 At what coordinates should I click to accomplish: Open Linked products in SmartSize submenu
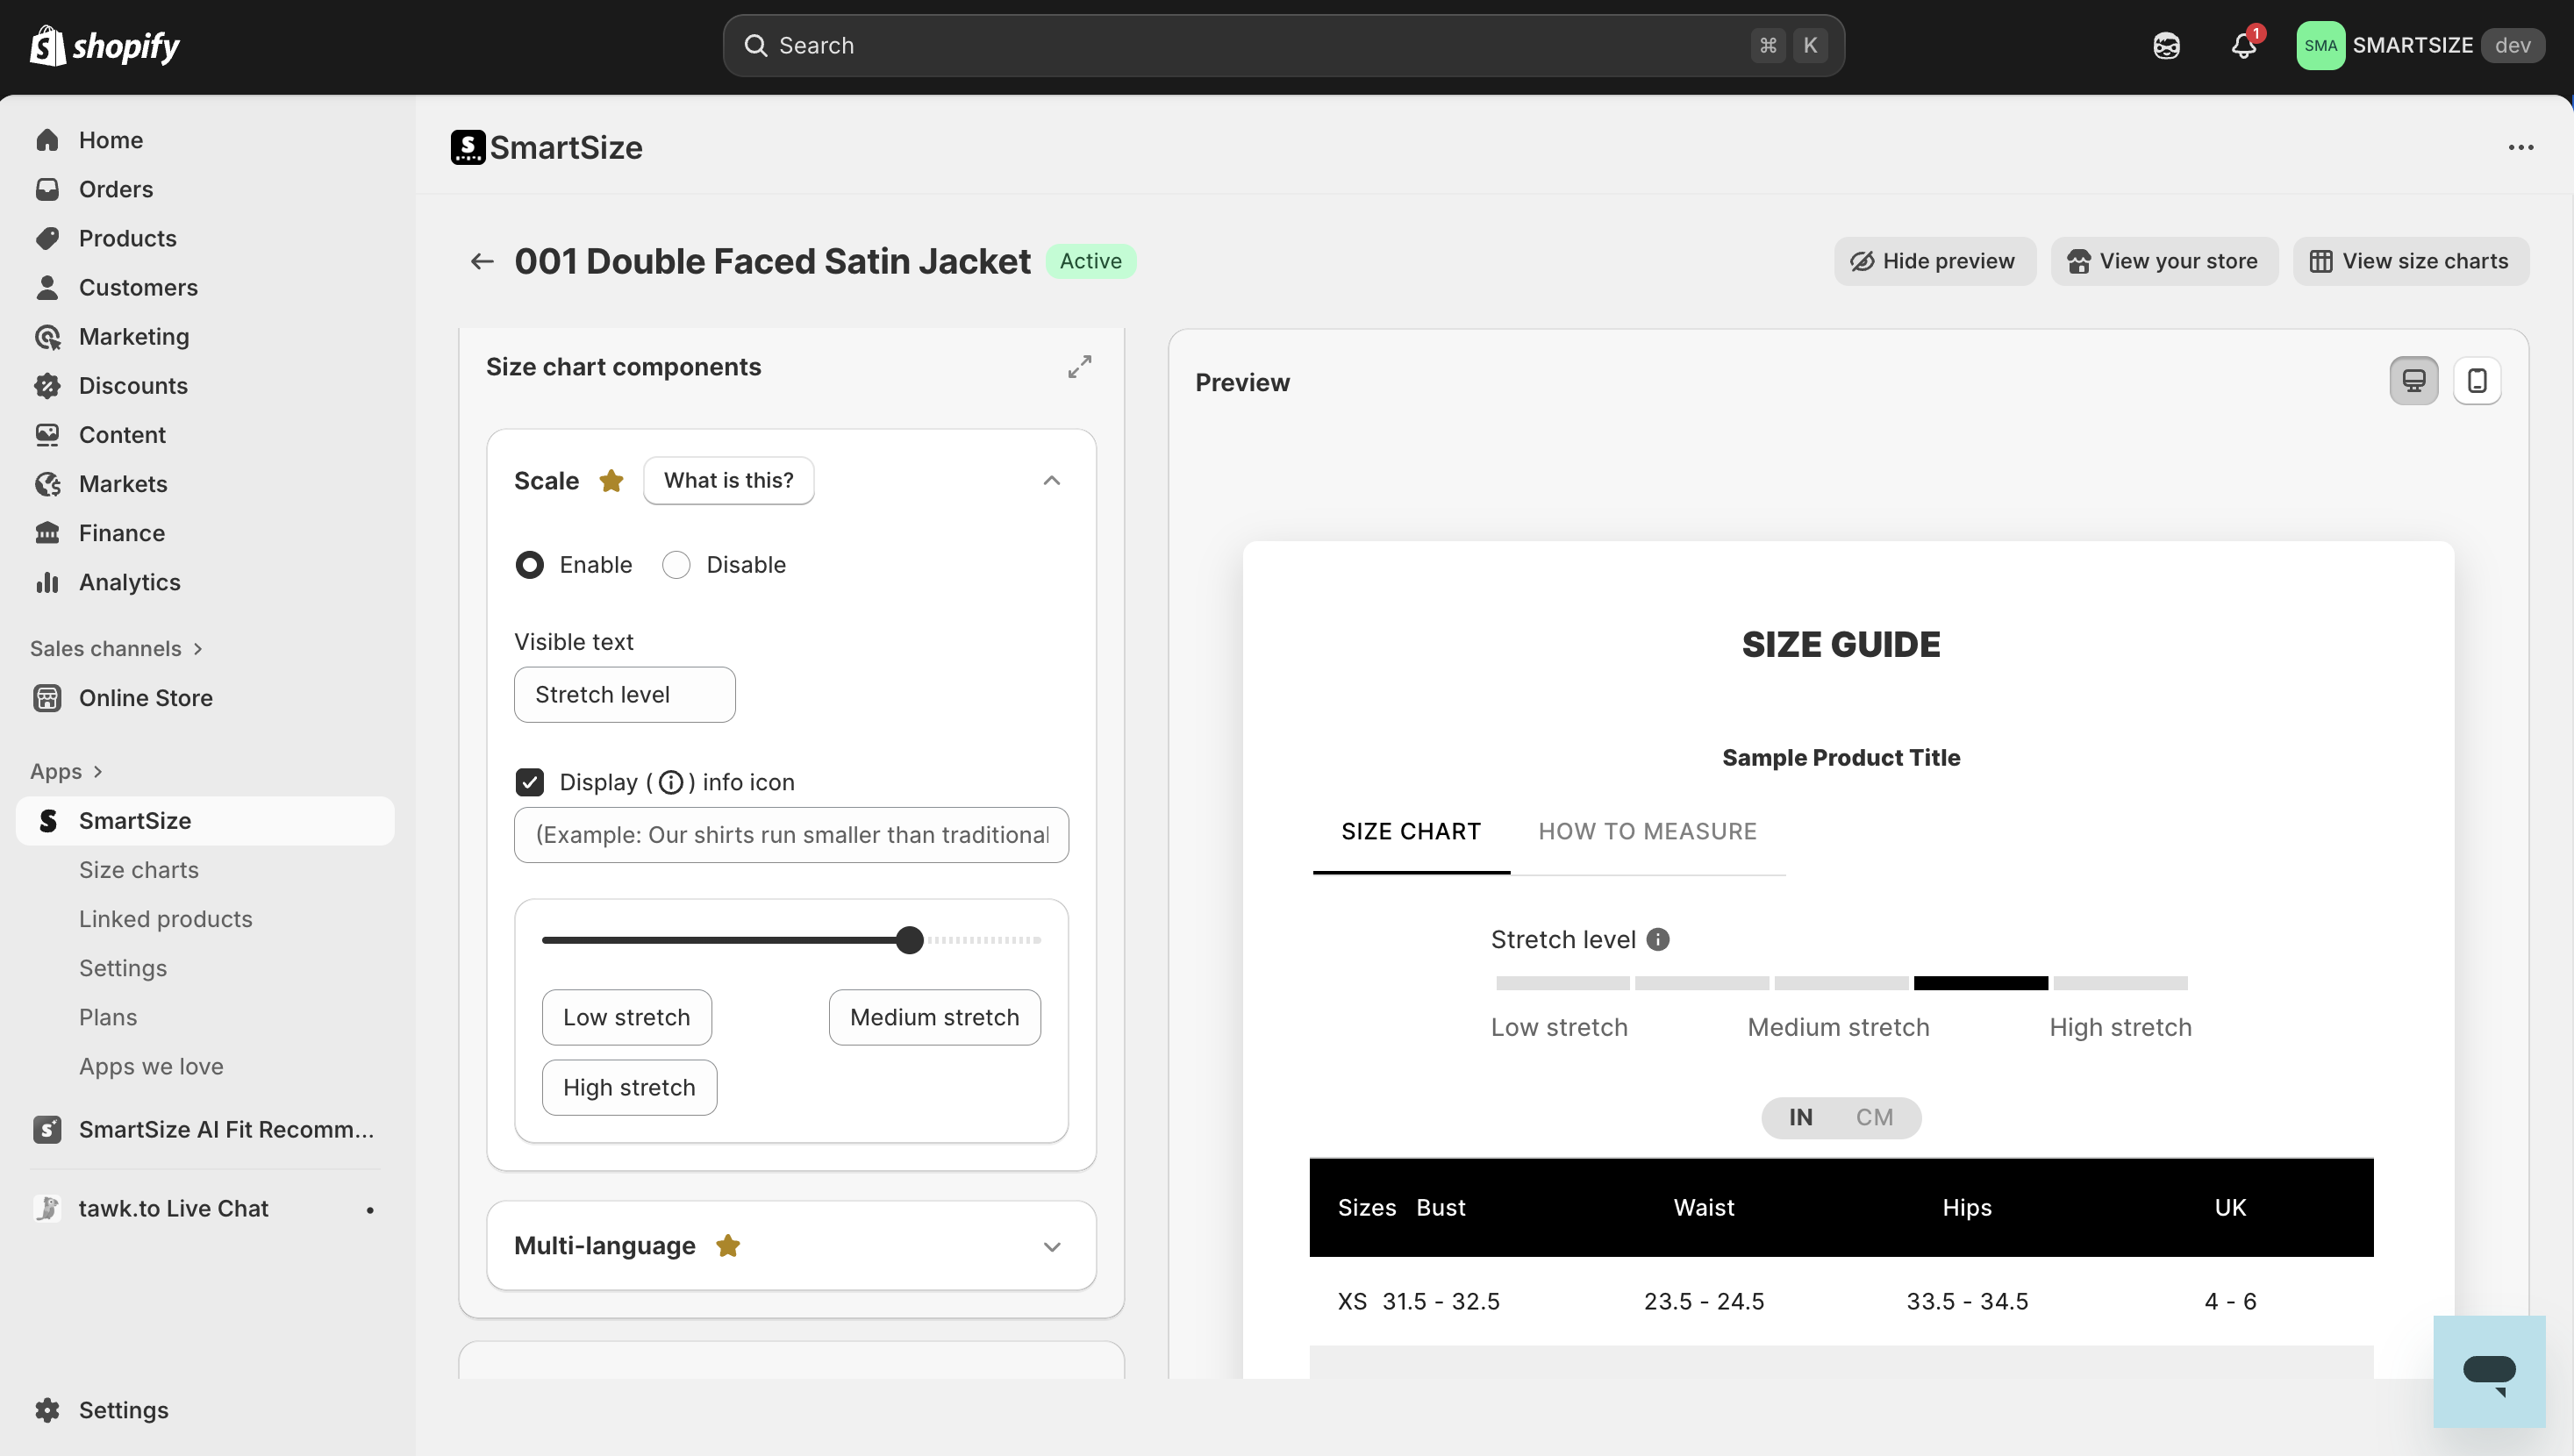pos(166,918)
